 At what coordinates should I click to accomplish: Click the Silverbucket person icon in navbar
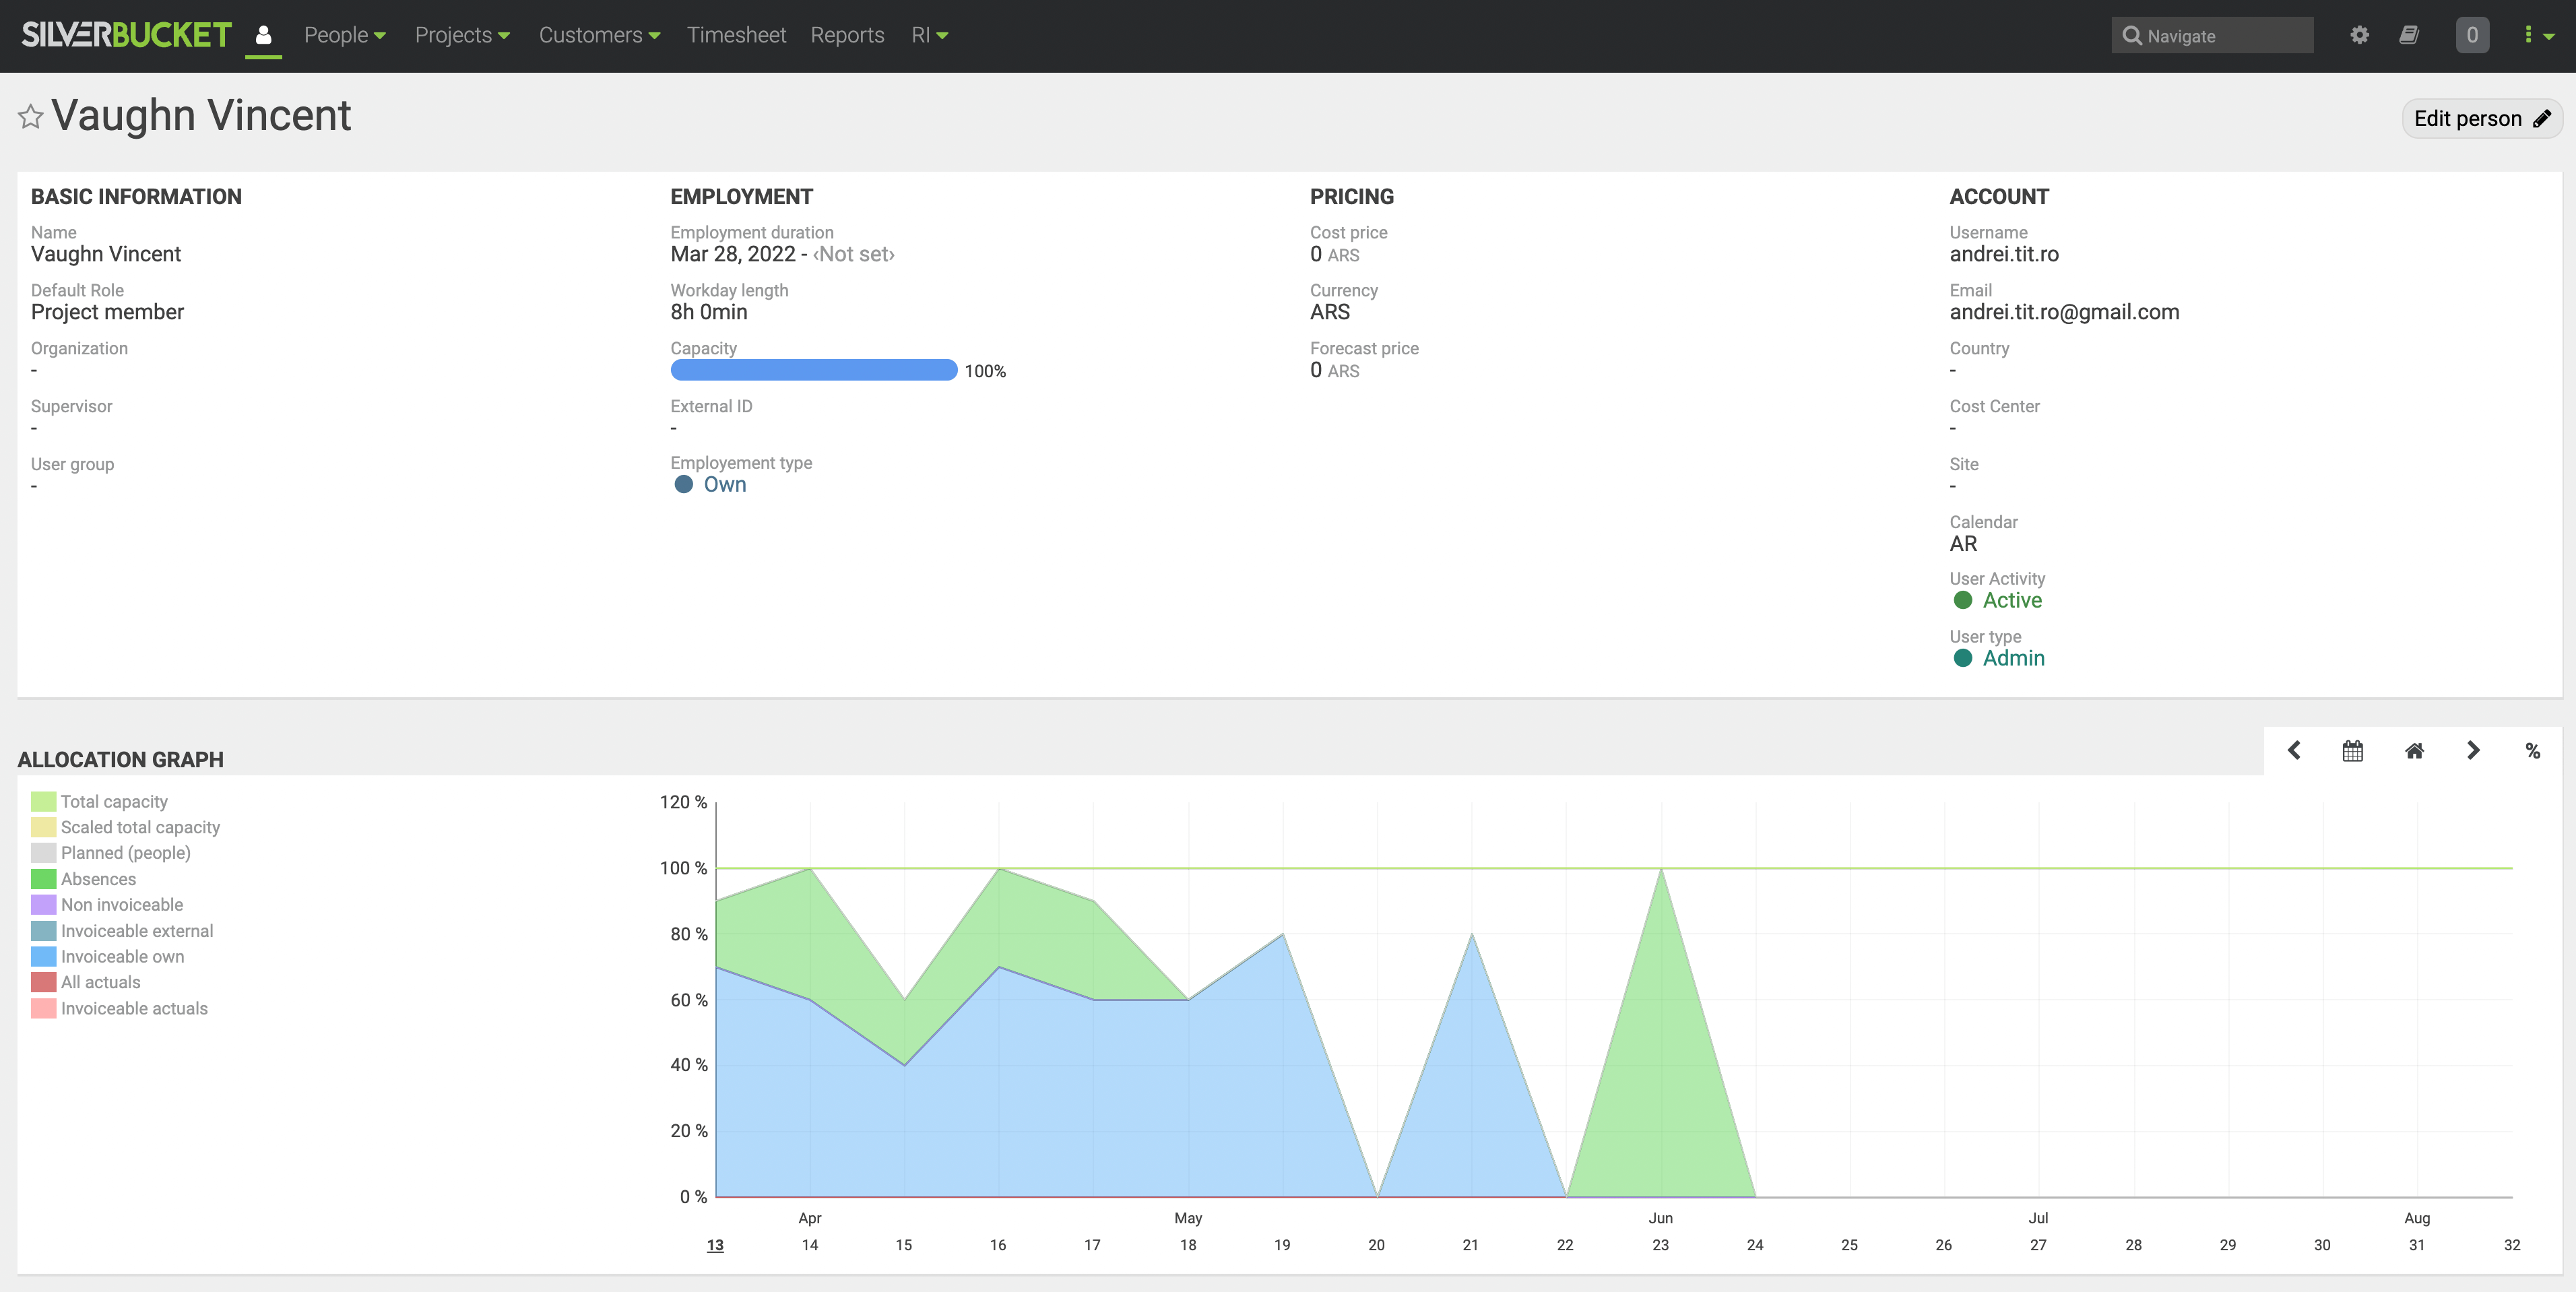tap(263, 34)
